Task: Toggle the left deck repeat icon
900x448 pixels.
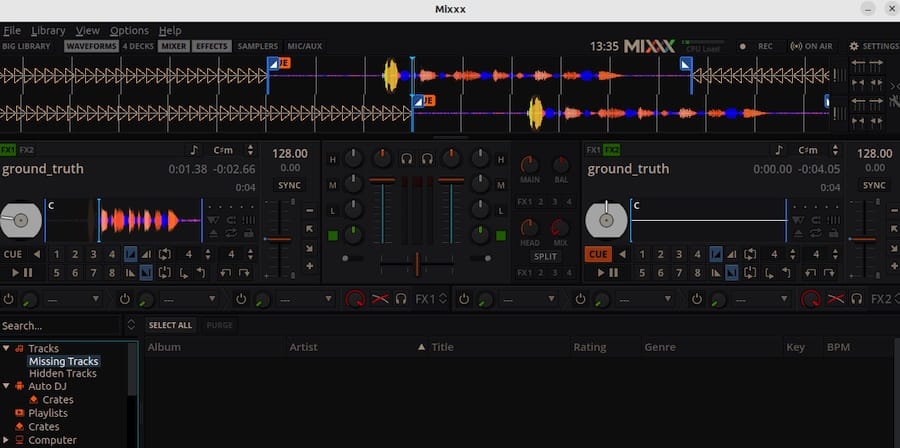Action: click(x=231, y=233)
